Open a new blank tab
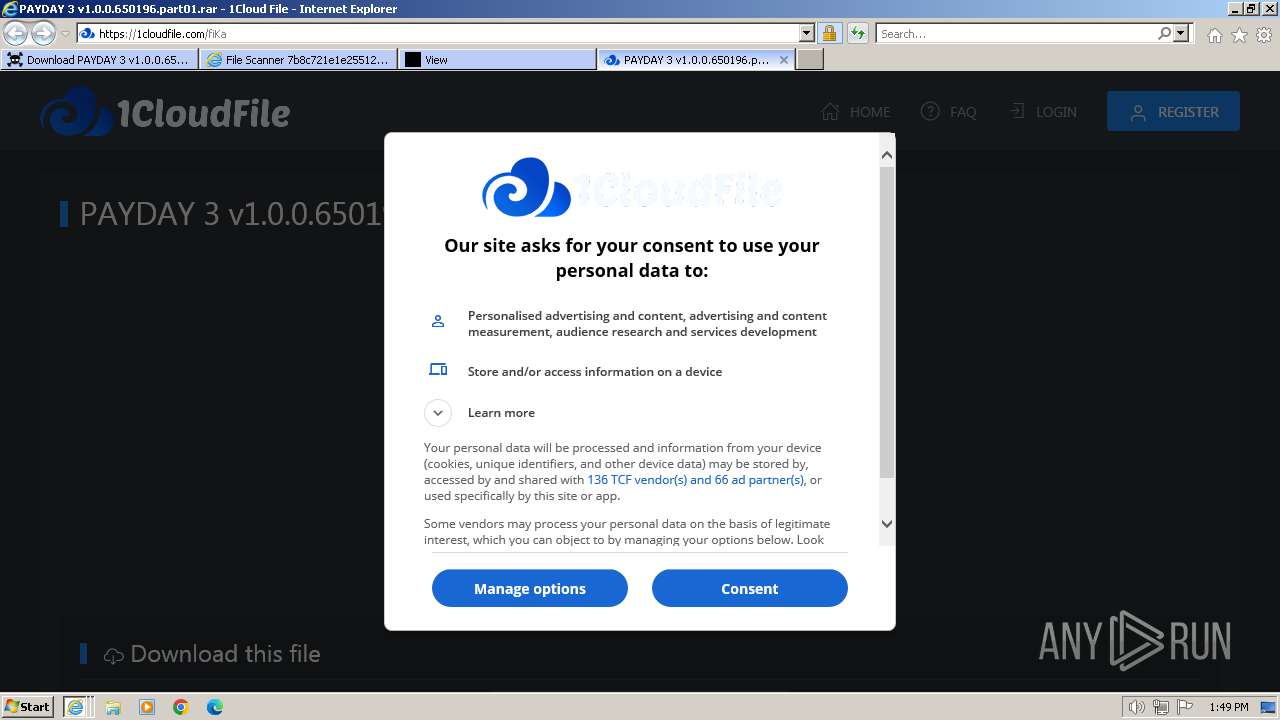The height and width of the screenshot is (720, 1280). pyautogui.click(x=810, y=60)
